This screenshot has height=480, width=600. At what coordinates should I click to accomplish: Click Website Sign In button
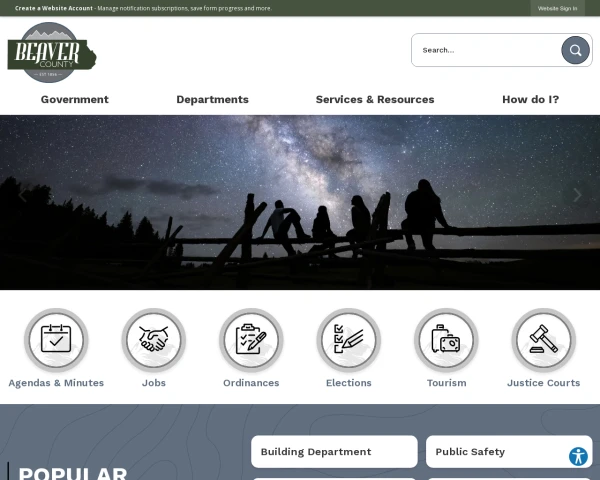click(558, 8)
